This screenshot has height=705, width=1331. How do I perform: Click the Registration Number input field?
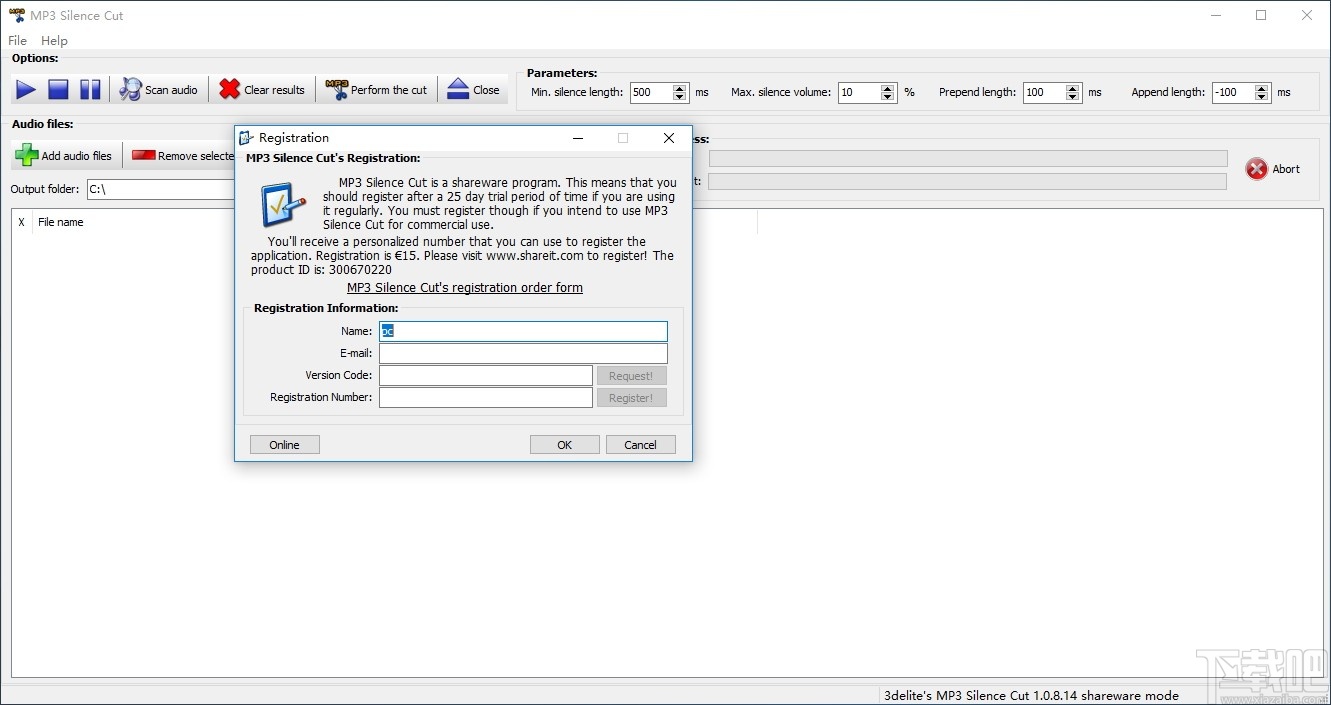coord(486,397)
